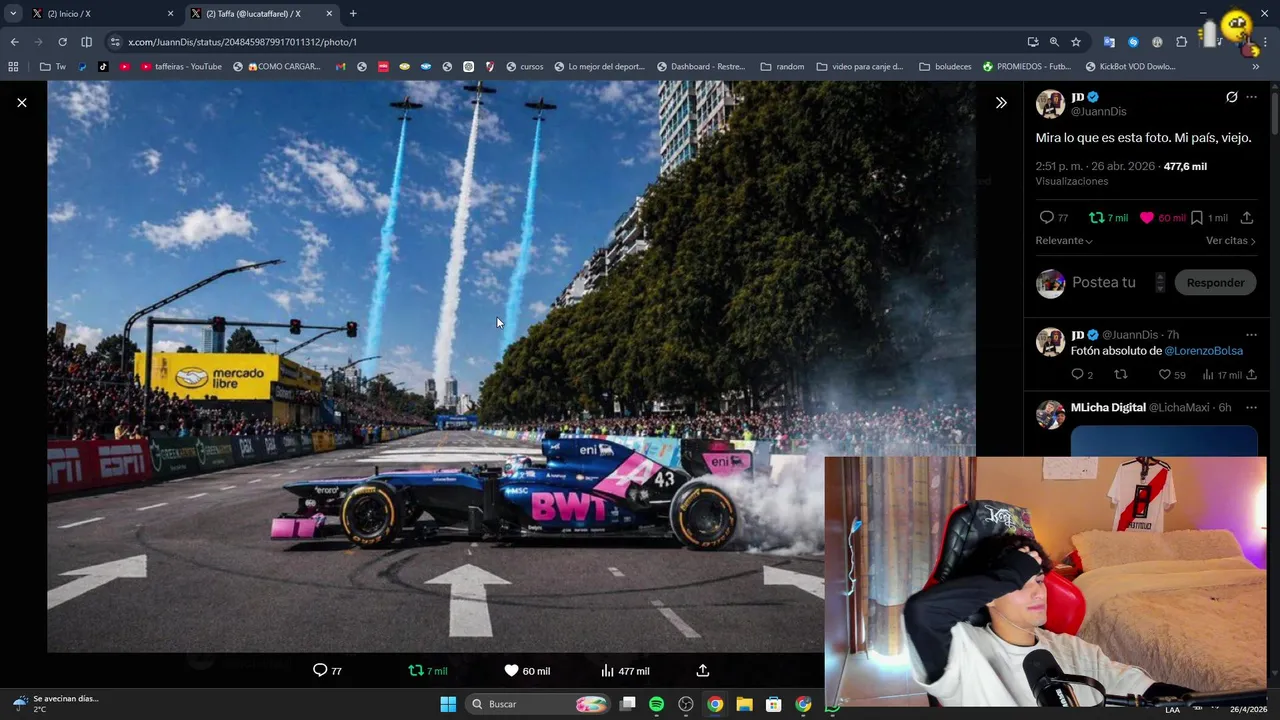Image resolution: width=1280 pixels, height=720 pixels.
Task: Close the photo viewer with the X icon
Action: [22, 102]
